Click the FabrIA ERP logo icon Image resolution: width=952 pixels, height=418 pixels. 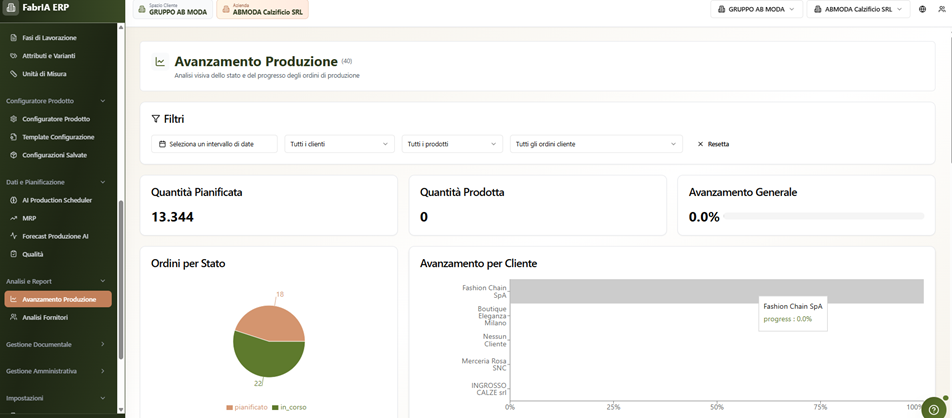coord(12,9)
